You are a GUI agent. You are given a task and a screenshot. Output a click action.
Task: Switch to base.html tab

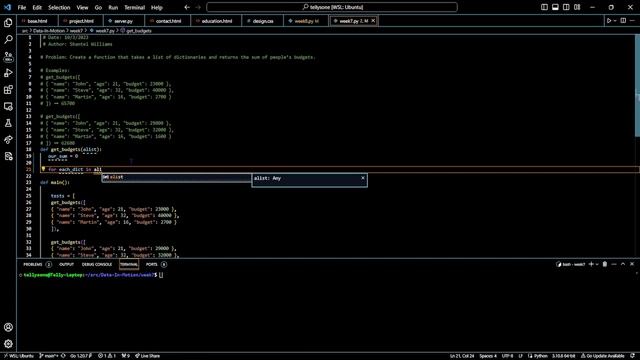(x=38, y=21)
